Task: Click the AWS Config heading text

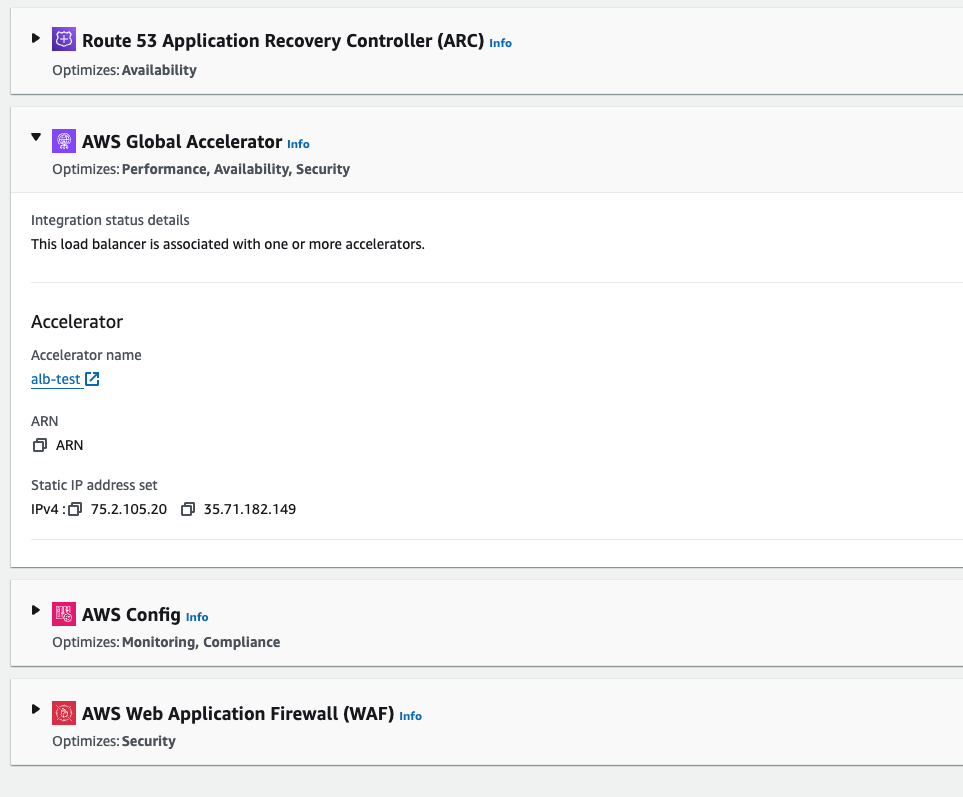Action: pos(131,615)
